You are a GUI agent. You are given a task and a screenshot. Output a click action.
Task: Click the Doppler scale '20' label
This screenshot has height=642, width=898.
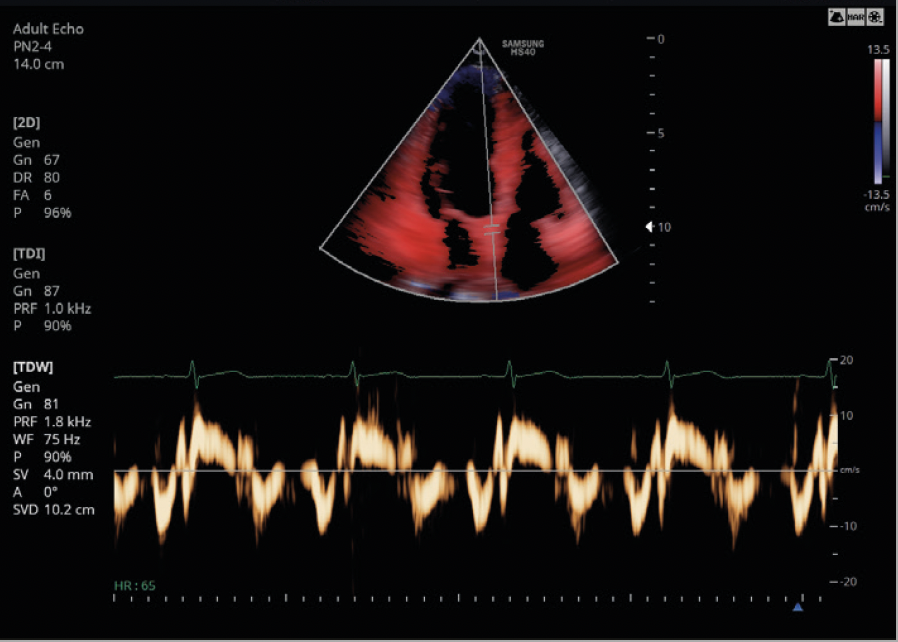846,360
